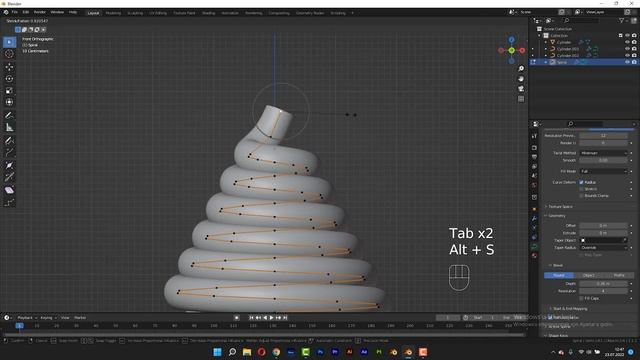Image resolution: width=640 pixels, height=360 pixels.
Task: Toggle Collection exclude checkbox in outliner
Action: pos(620,36)
